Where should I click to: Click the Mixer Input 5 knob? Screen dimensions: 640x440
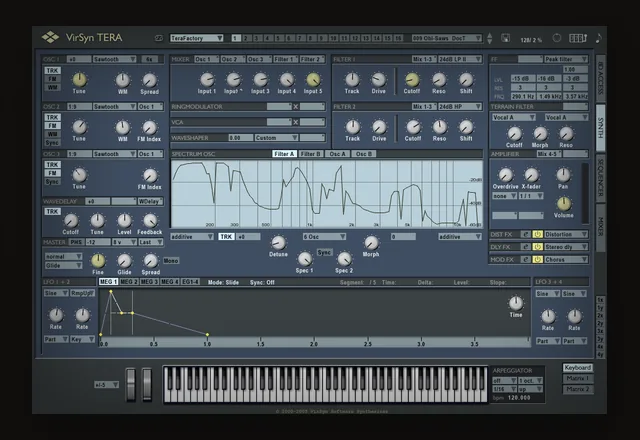(313, 80)
